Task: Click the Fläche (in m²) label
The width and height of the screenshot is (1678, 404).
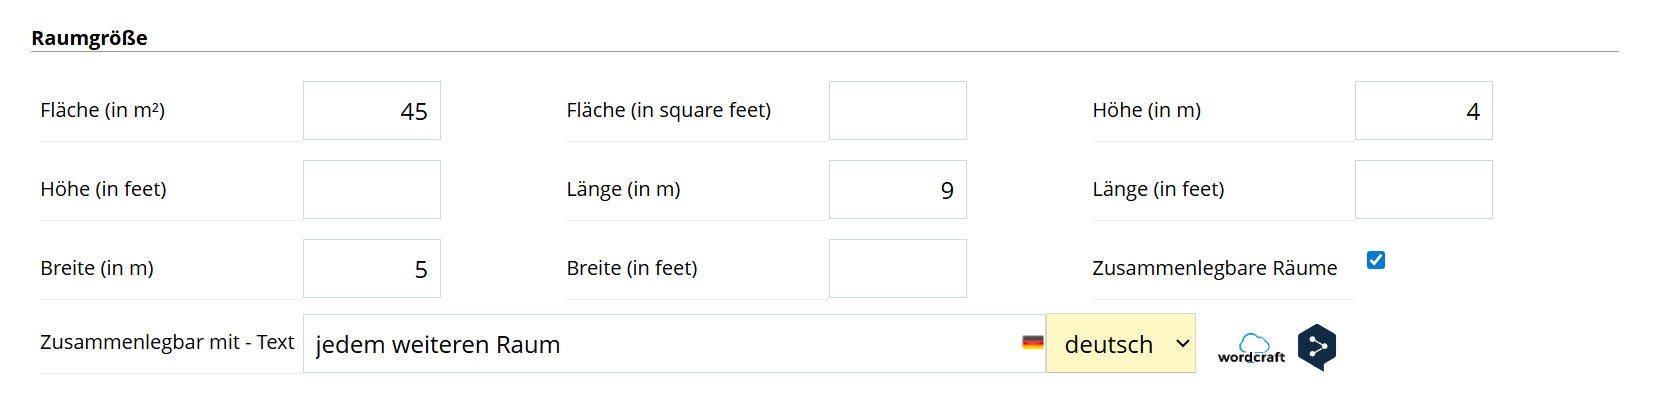Action: [103, 110]
